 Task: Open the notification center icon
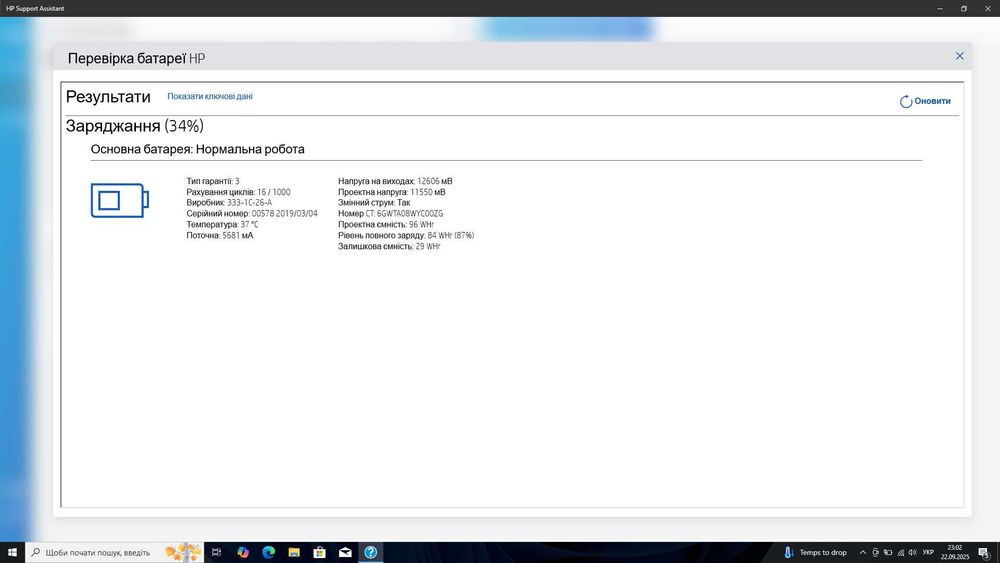click(984, 553)
